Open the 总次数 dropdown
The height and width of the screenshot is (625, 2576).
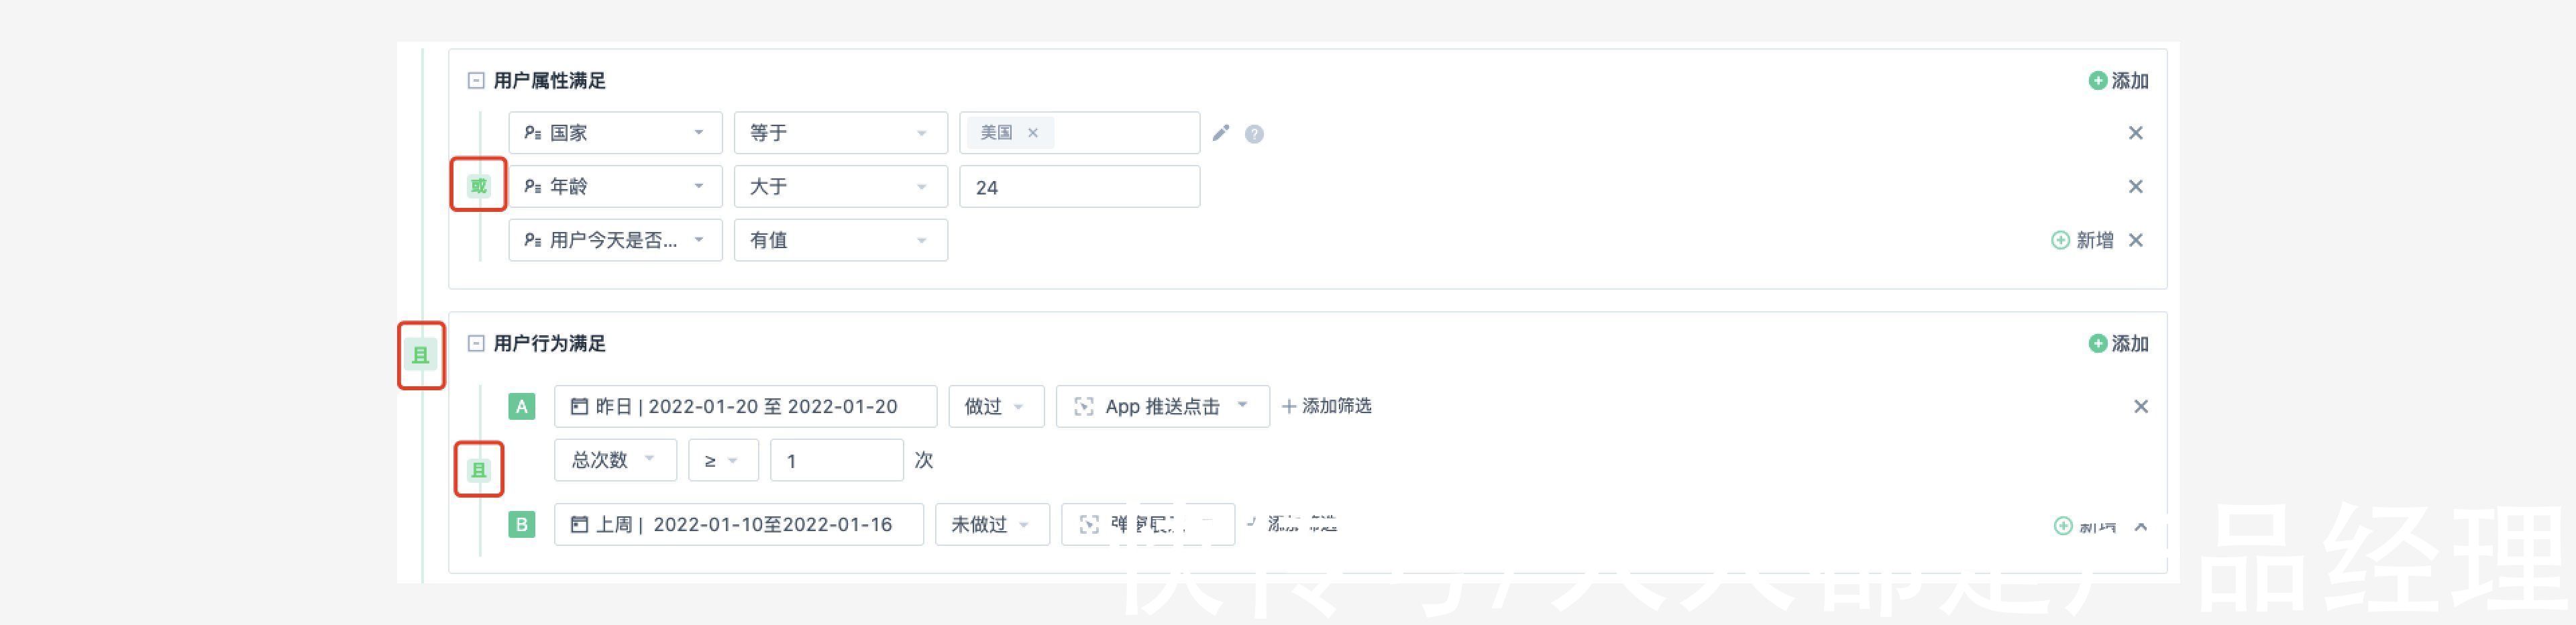point(615,460)
